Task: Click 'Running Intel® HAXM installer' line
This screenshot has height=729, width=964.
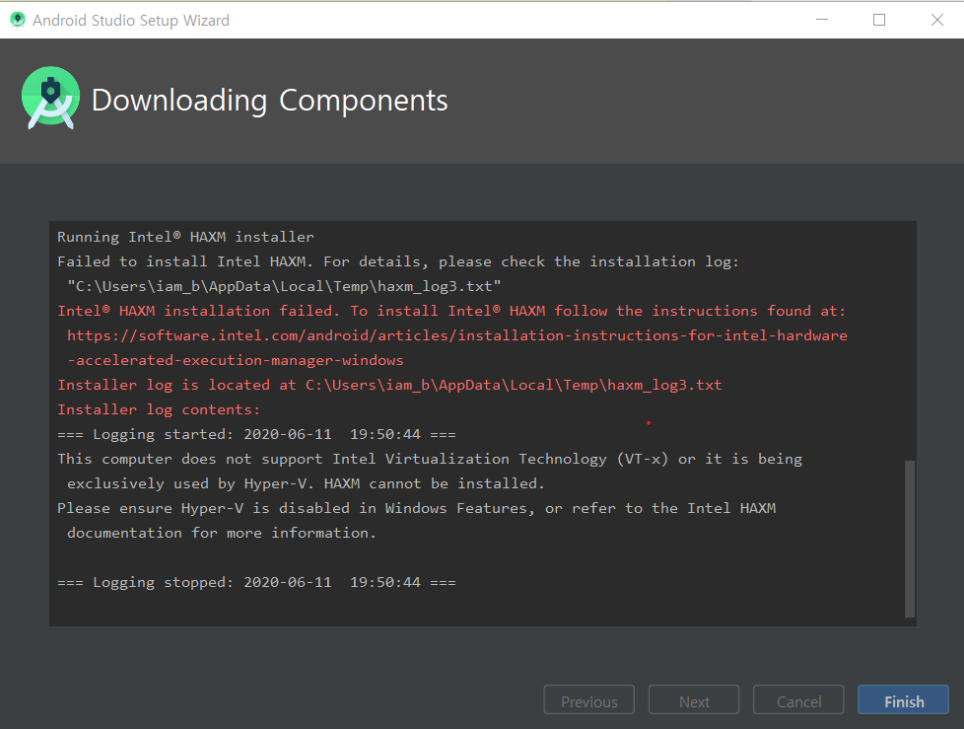Action: pos(186,237)
